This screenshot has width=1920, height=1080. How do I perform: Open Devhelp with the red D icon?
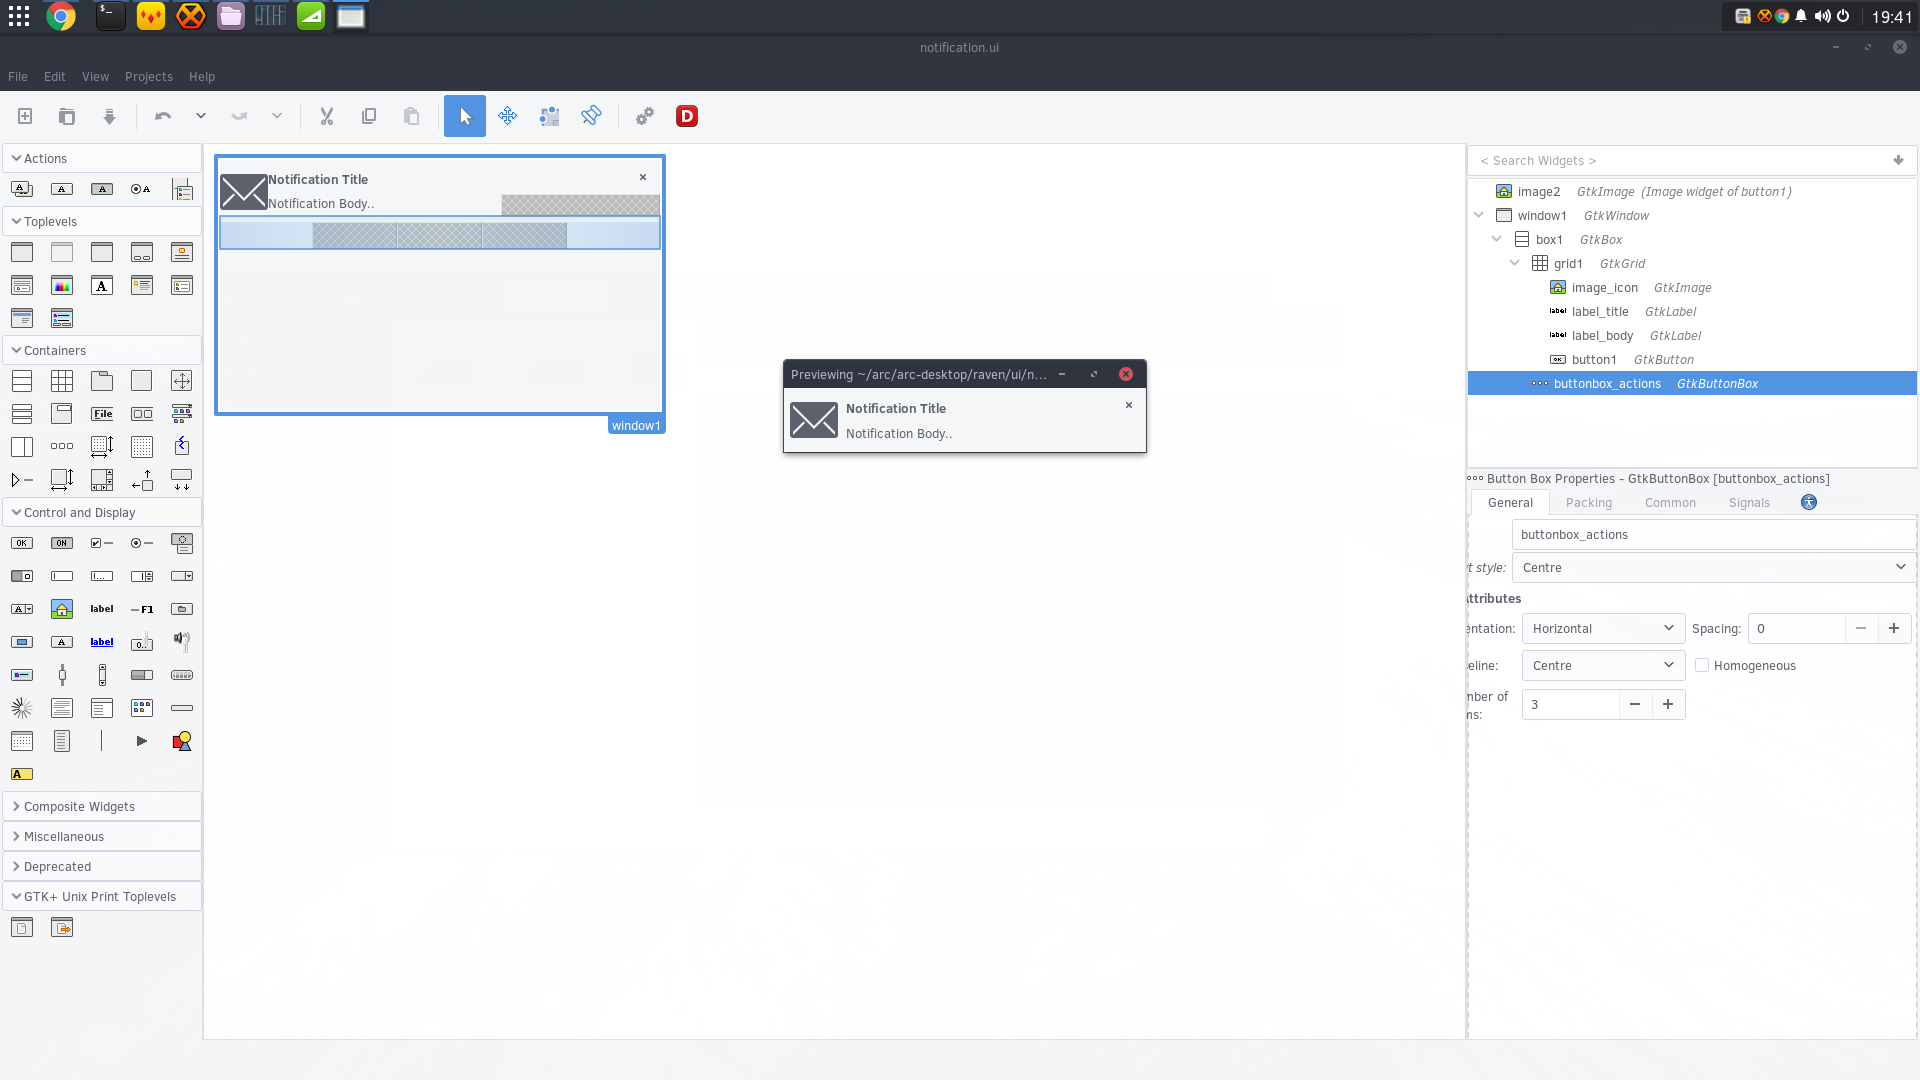pyautogui.click(x=687, y=117)
